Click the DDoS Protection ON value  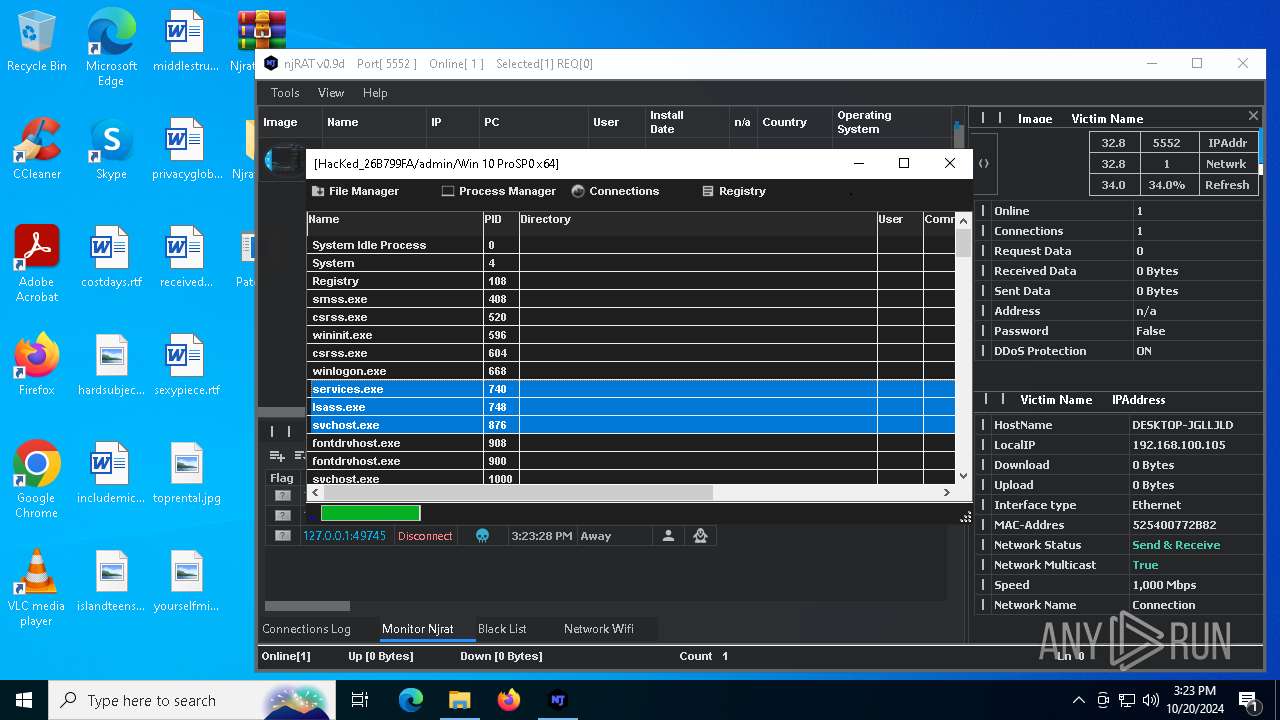[1144, 351]
